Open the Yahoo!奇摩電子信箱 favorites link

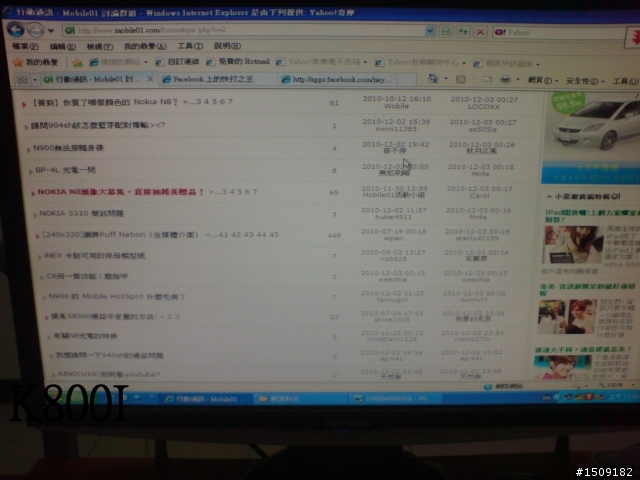[321, 62]
